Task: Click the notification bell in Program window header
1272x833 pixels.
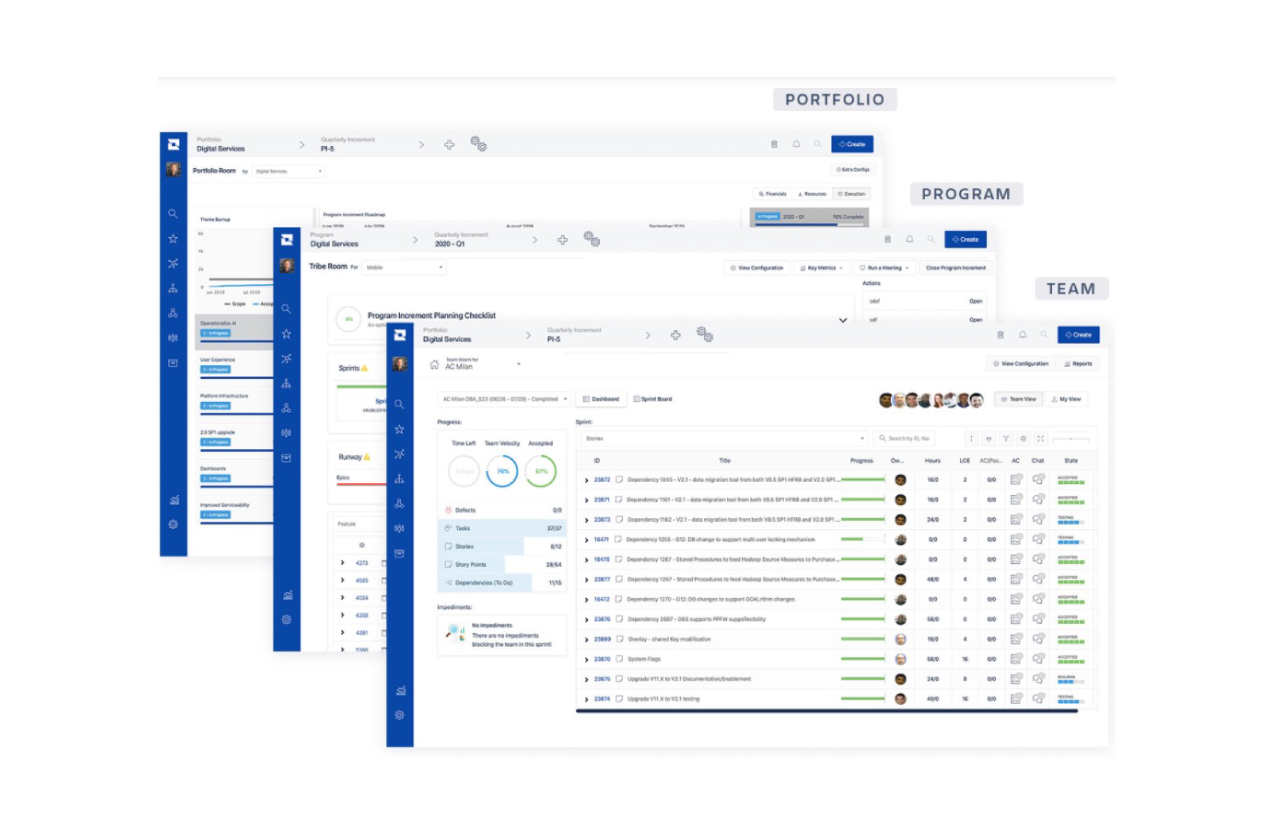Action: coord(909,240)
